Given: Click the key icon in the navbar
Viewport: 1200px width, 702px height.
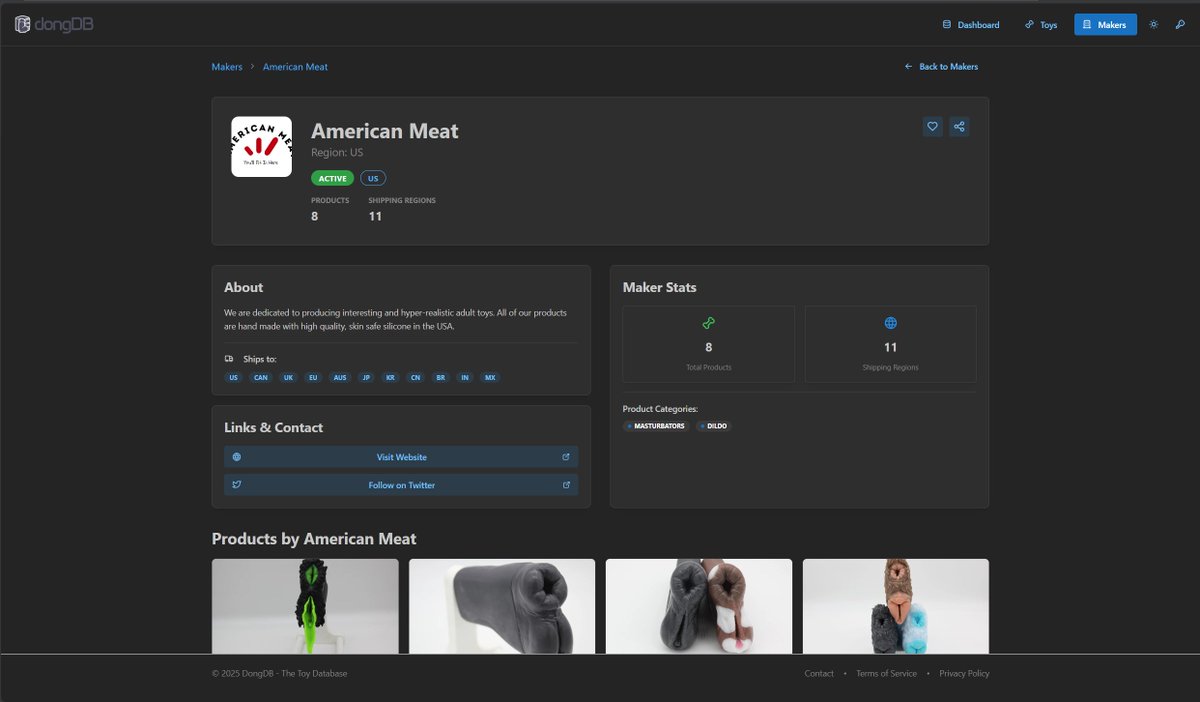Looking at the screenshot, I should click(1181, 24).
